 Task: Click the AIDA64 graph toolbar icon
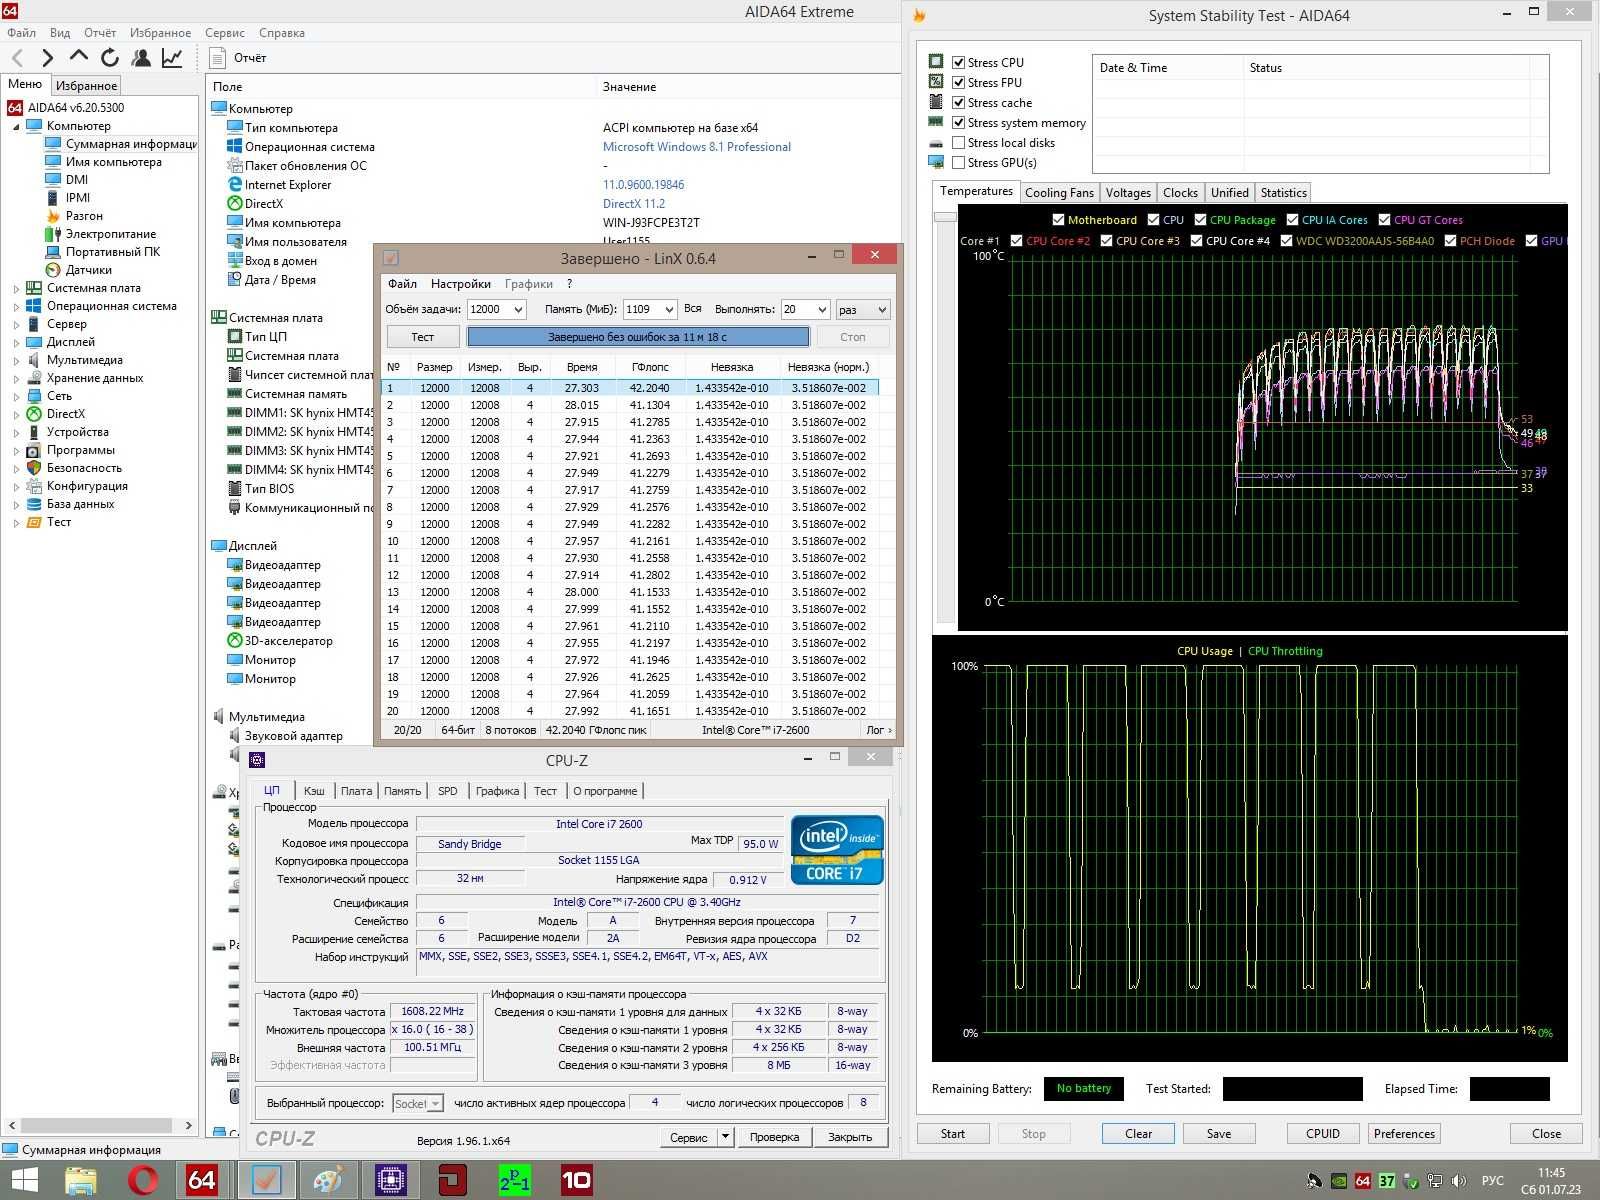pyautogui.click(x=172, y=58)
